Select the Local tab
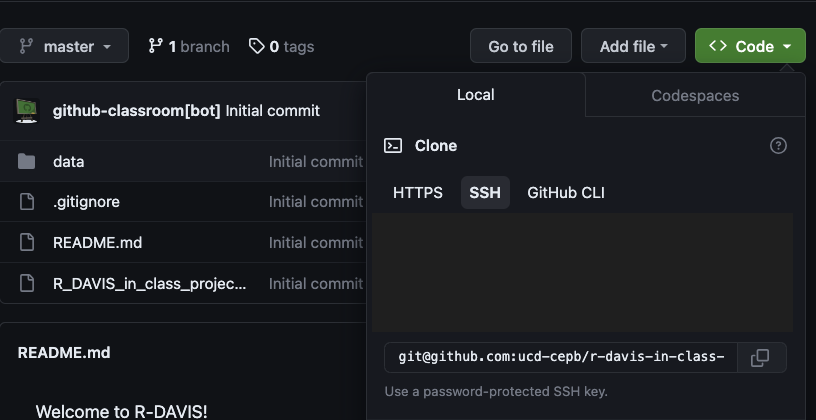The width and height of the screenshot is (816, 420). [476, 95]
